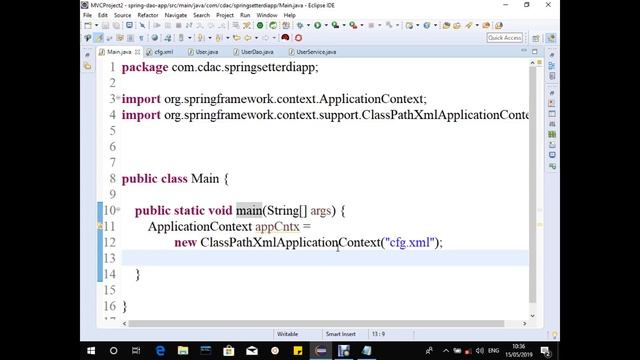
Task: Click the New Java Package icon
Action: tap(409, 25)
